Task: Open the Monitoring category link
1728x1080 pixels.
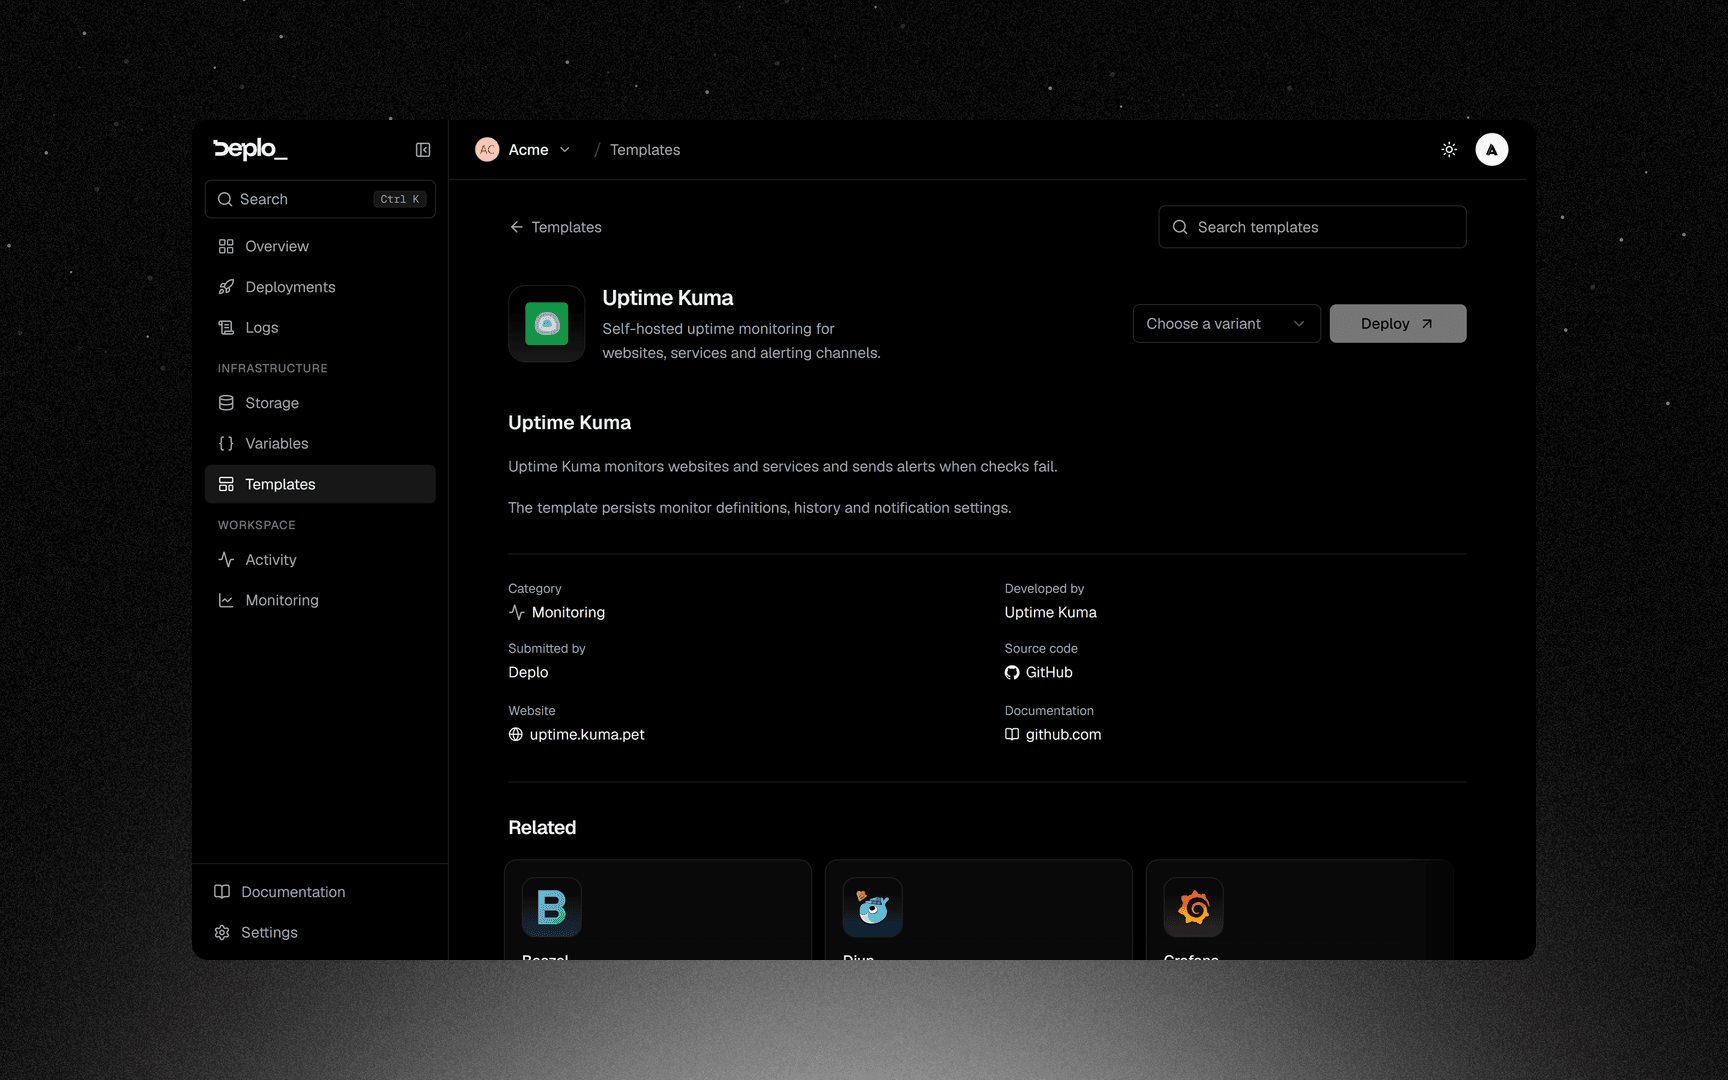Action: point(557,612)
